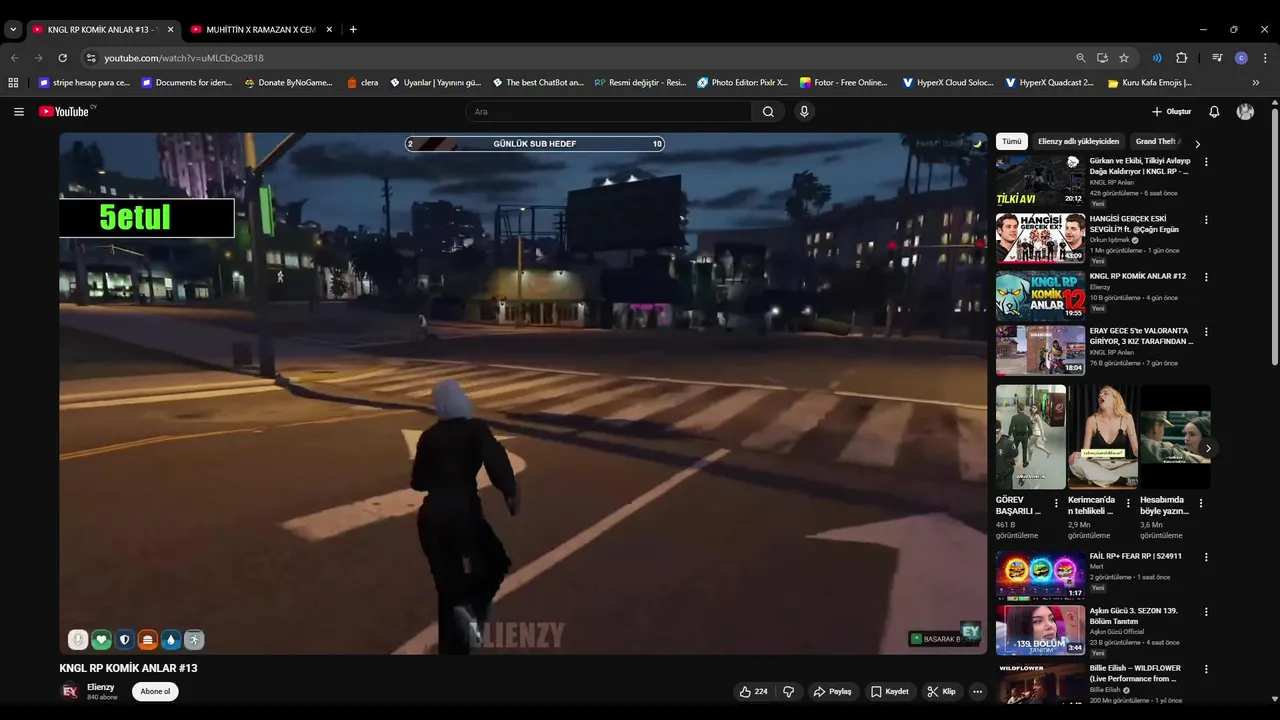This screenshot has height=720, width=1280.
Task: Click the search magnifier button
Action: pos(768,112)
